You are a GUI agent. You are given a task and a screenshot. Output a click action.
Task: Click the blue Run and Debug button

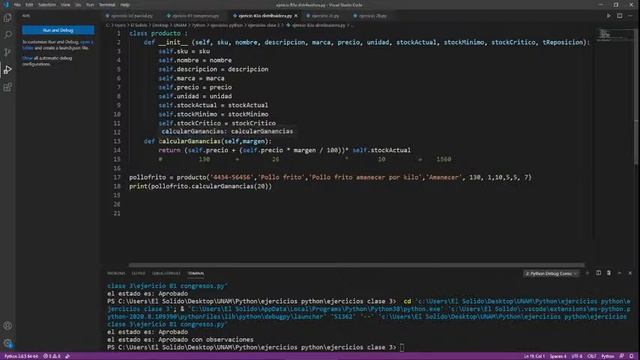[x=58, y=30]
